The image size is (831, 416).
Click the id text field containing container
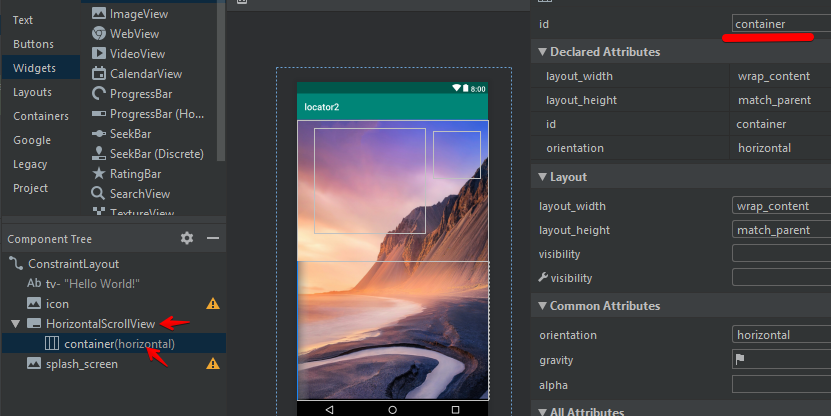click(780, 23)
